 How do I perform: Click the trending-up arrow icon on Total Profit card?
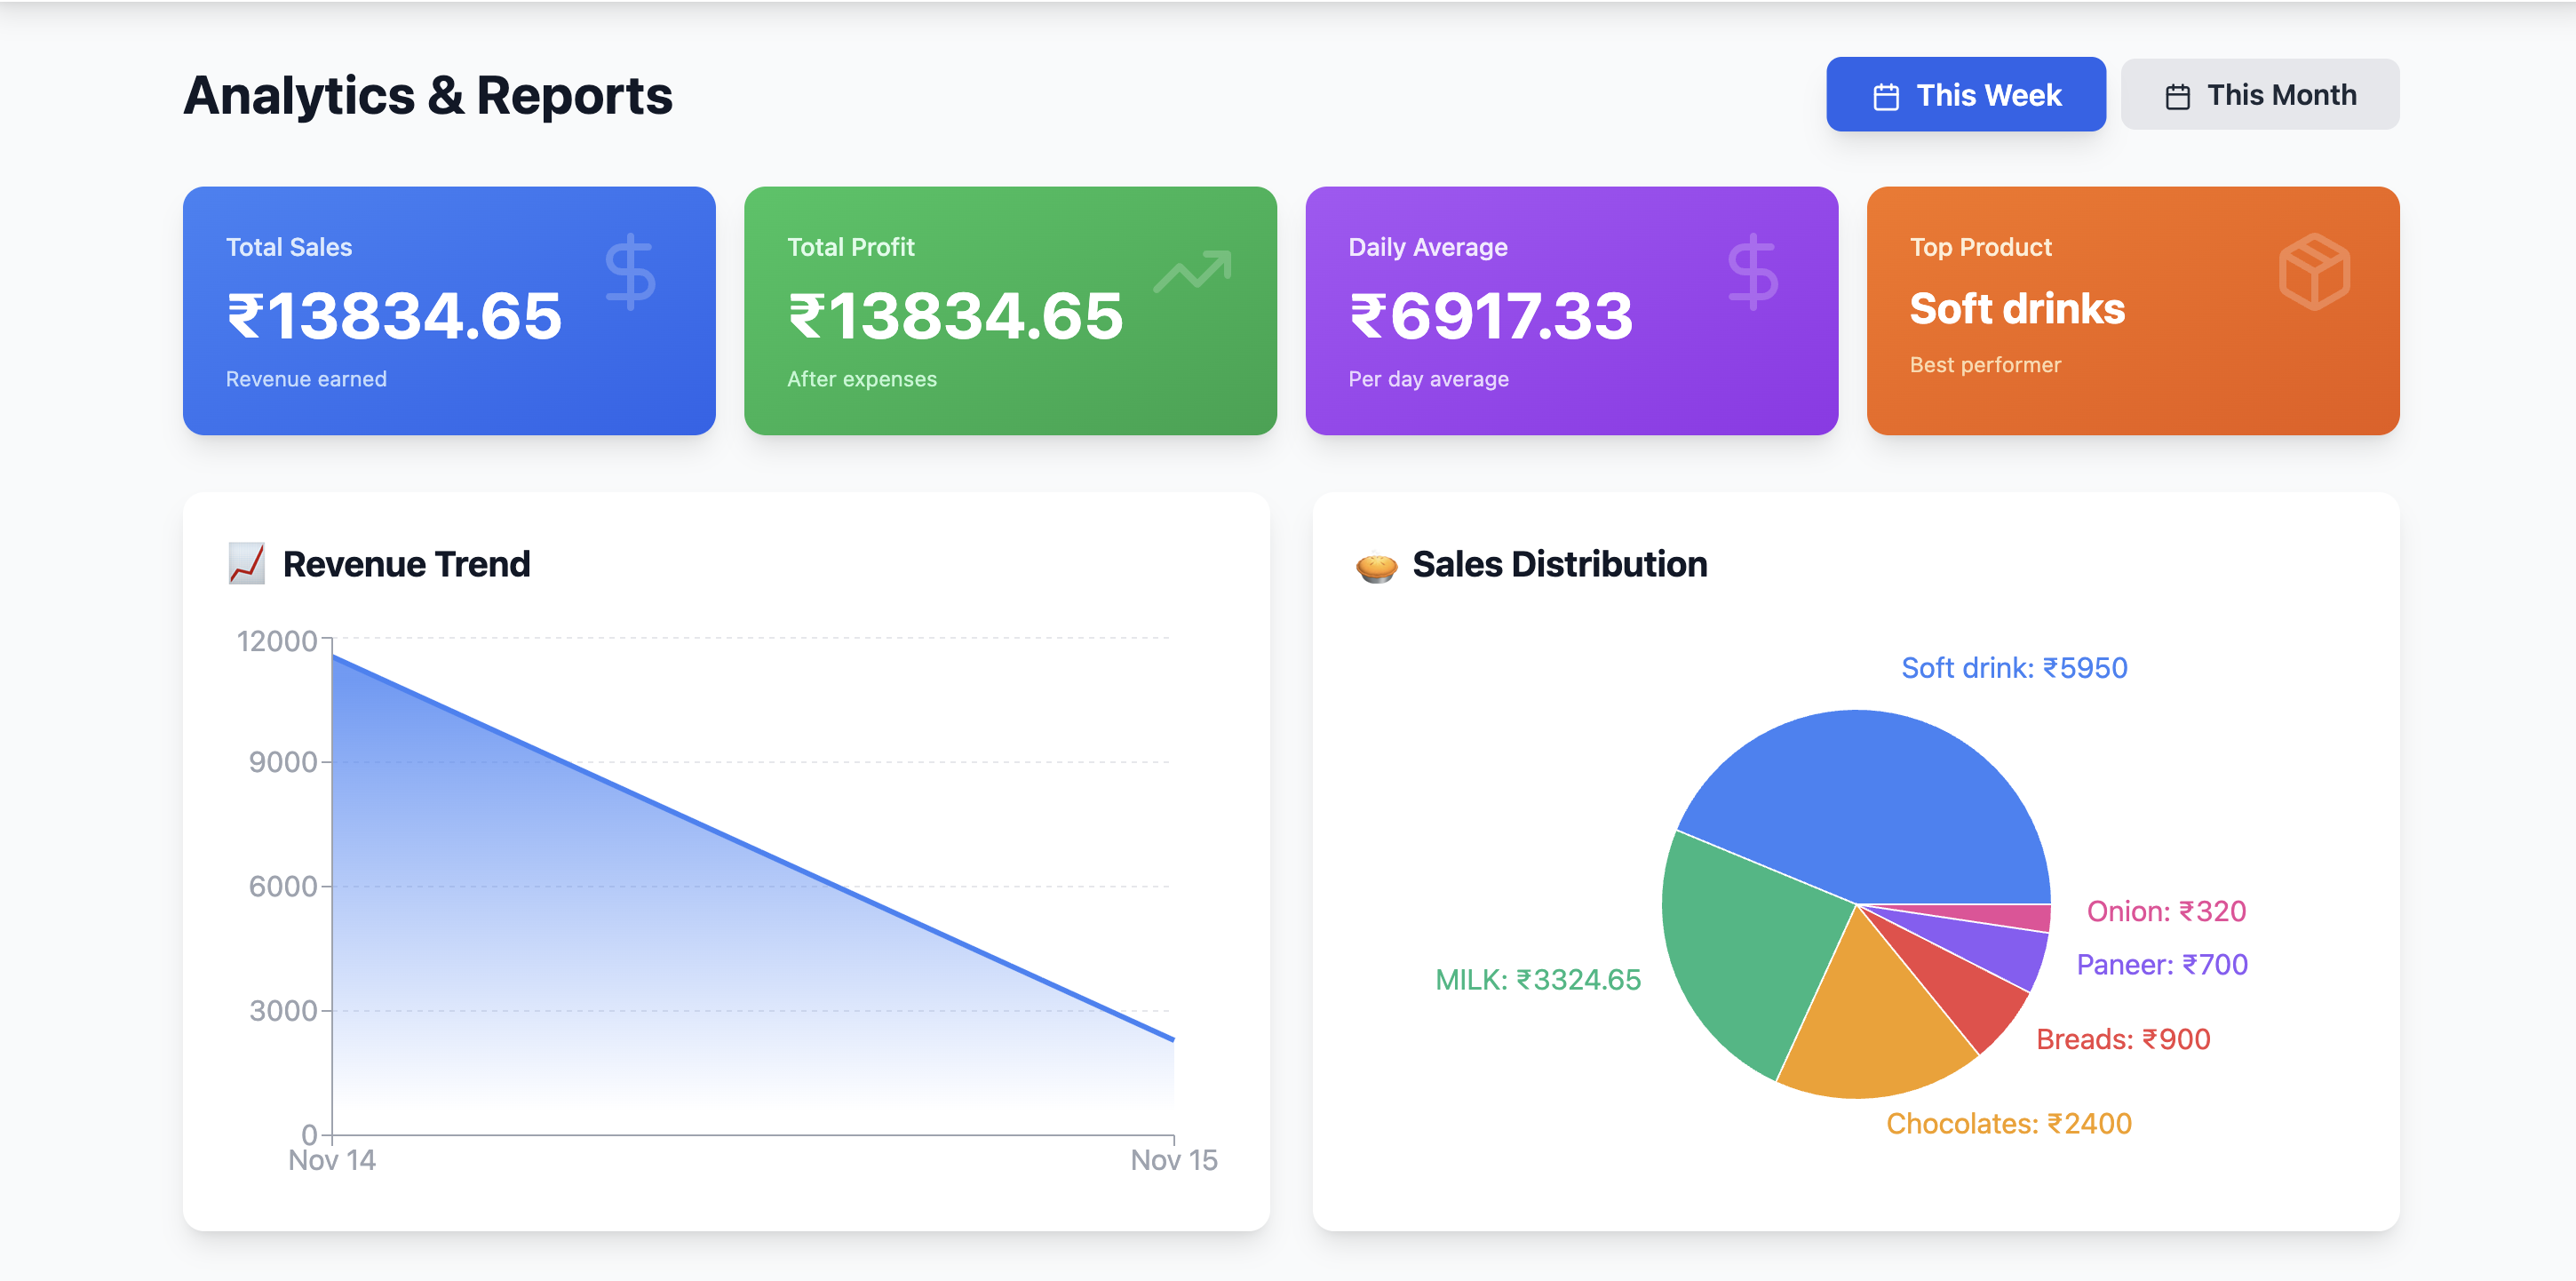pyautogui.click(x=1192, y=271)
